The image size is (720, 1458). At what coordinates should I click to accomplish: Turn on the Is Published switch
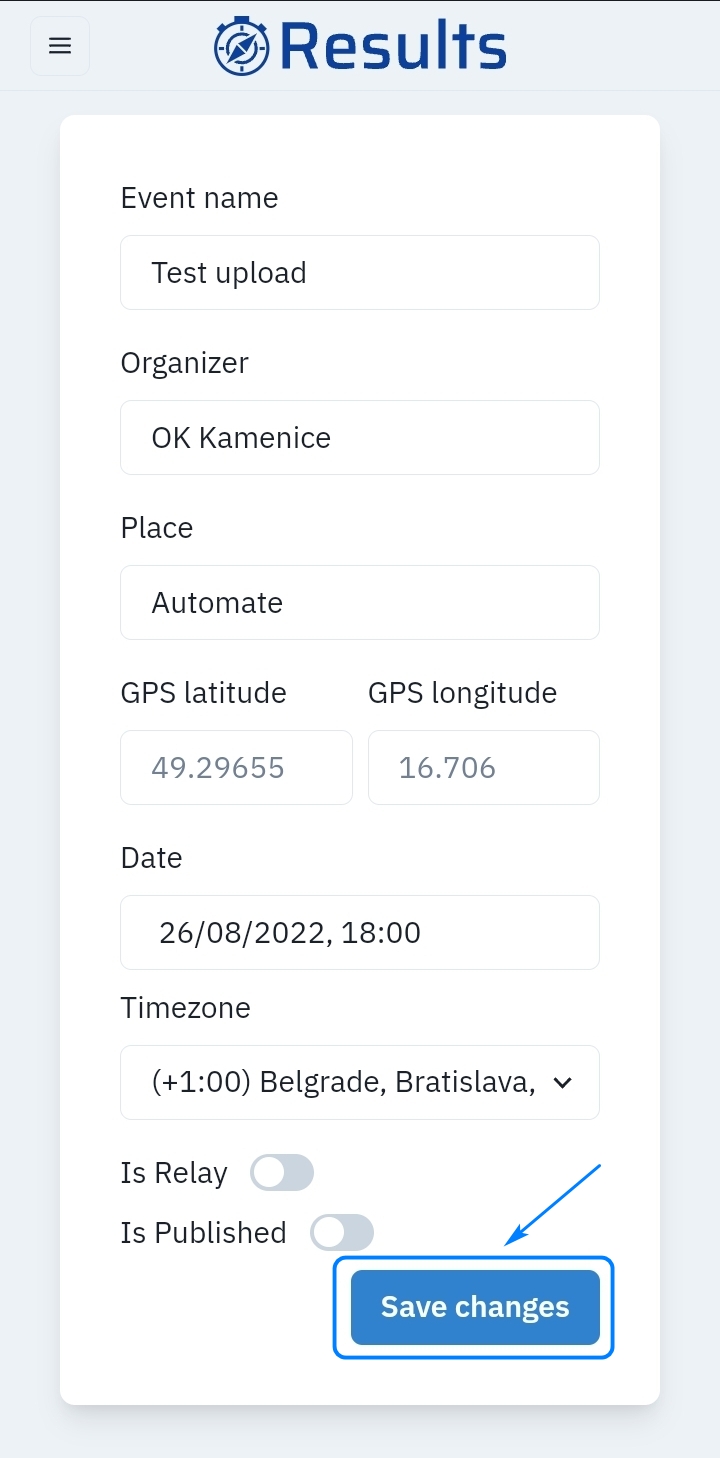[x=342, y=1232]
